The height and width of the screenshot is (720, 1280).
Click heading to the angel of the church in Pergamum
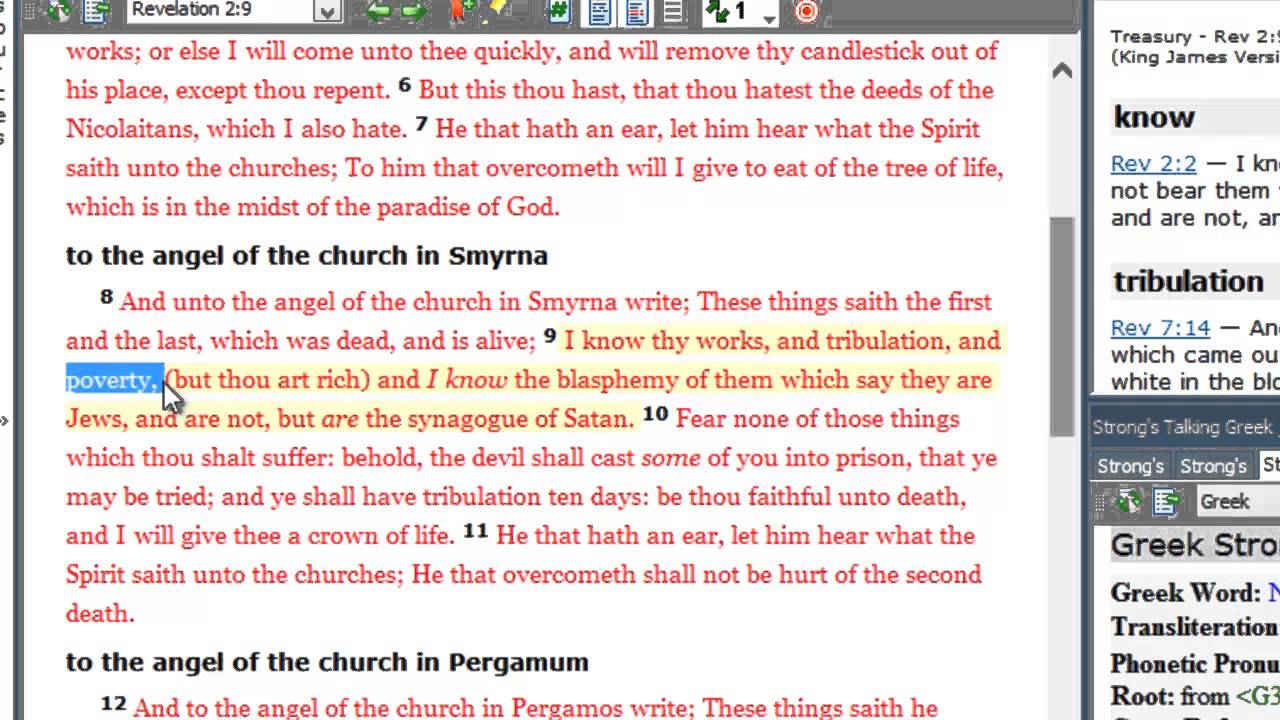327,662
